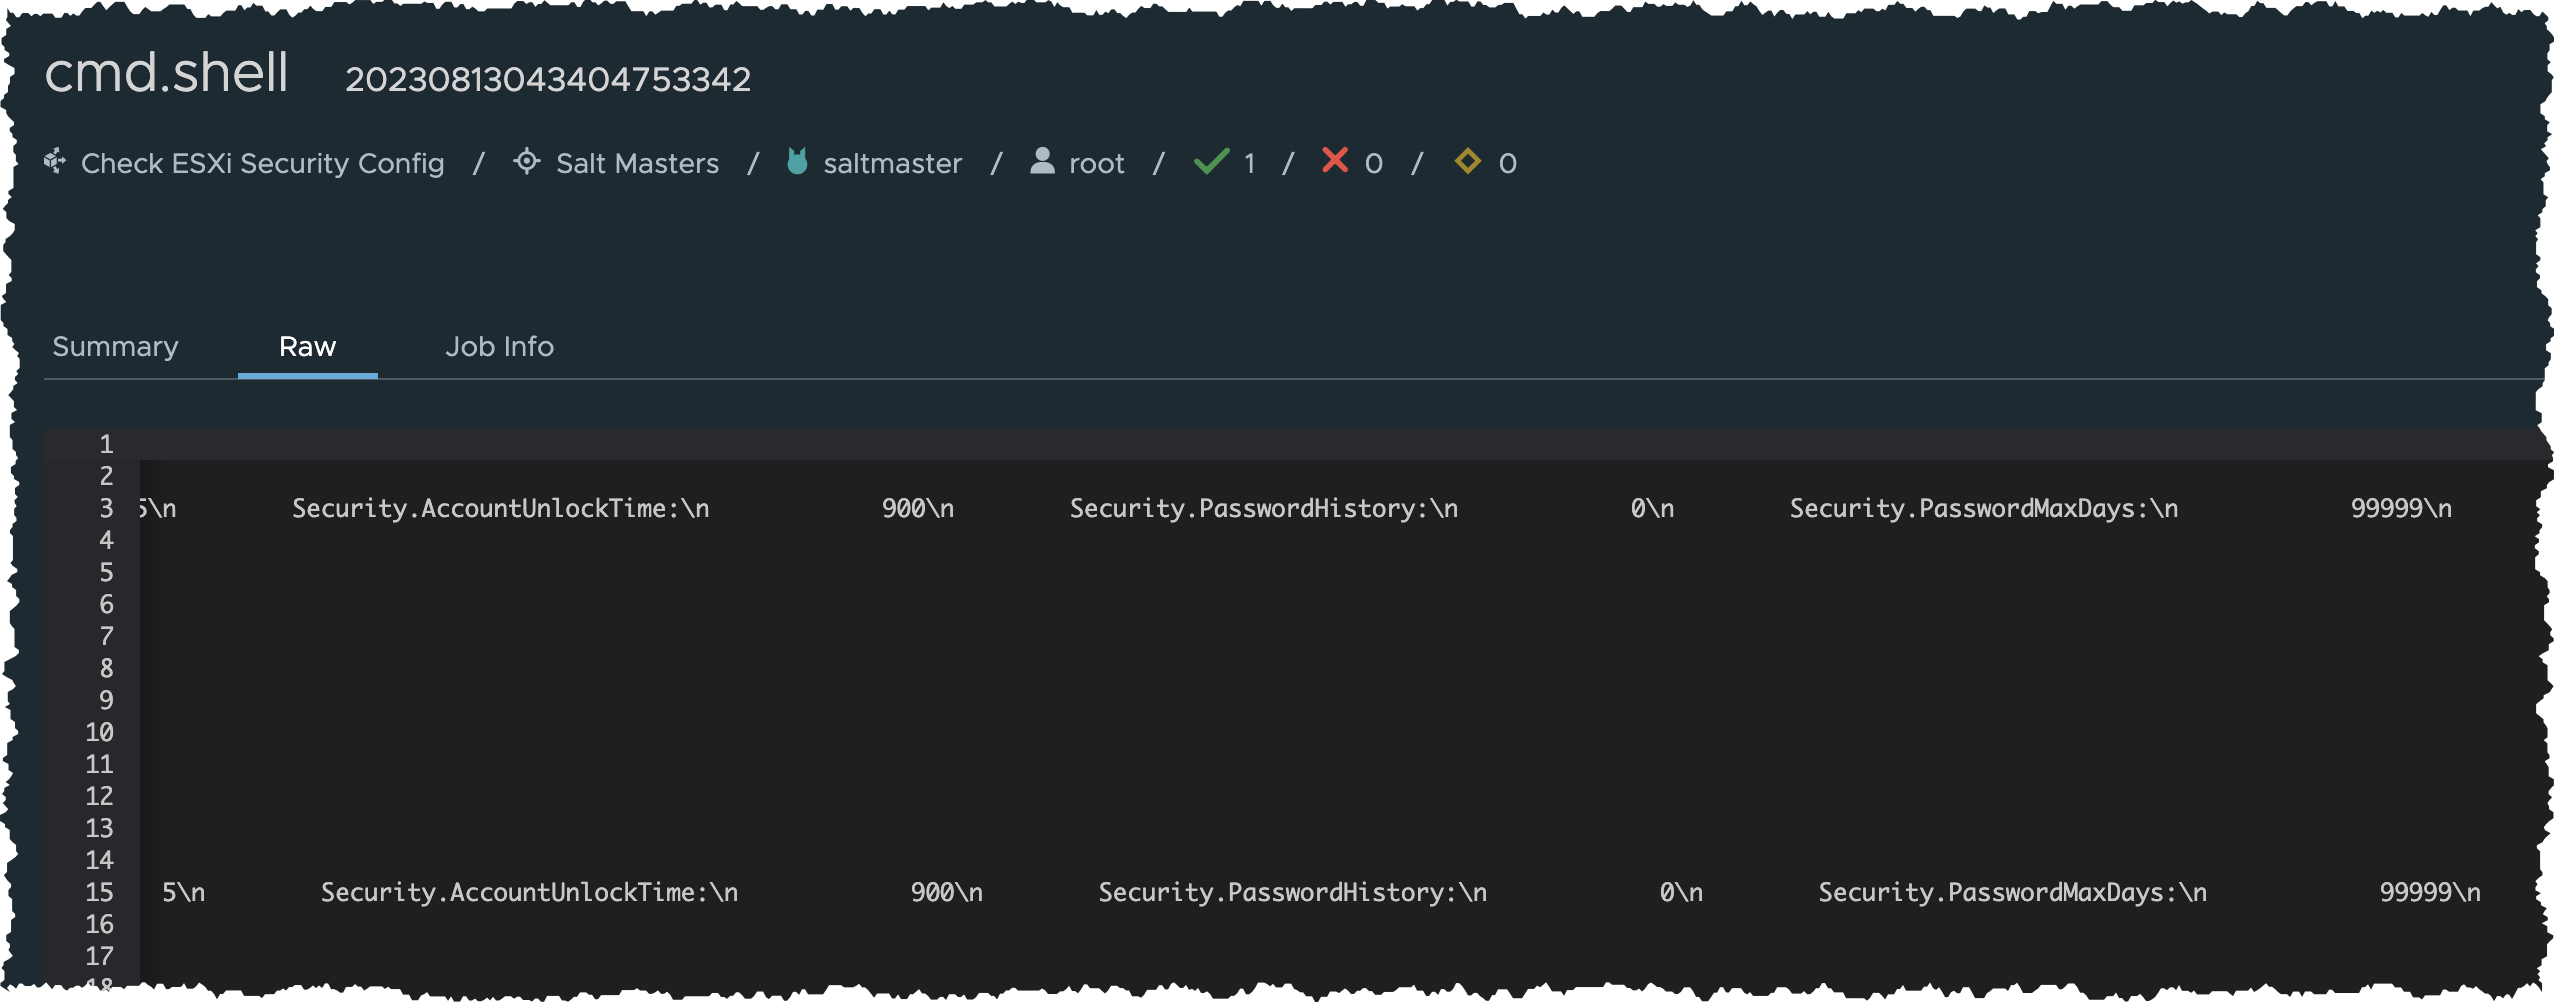The height and width of the screenshot is (1002, 2554).
Task: Click the warning count beside yellow diamond
Action: pyautogui.click(x=1507, y=163)
